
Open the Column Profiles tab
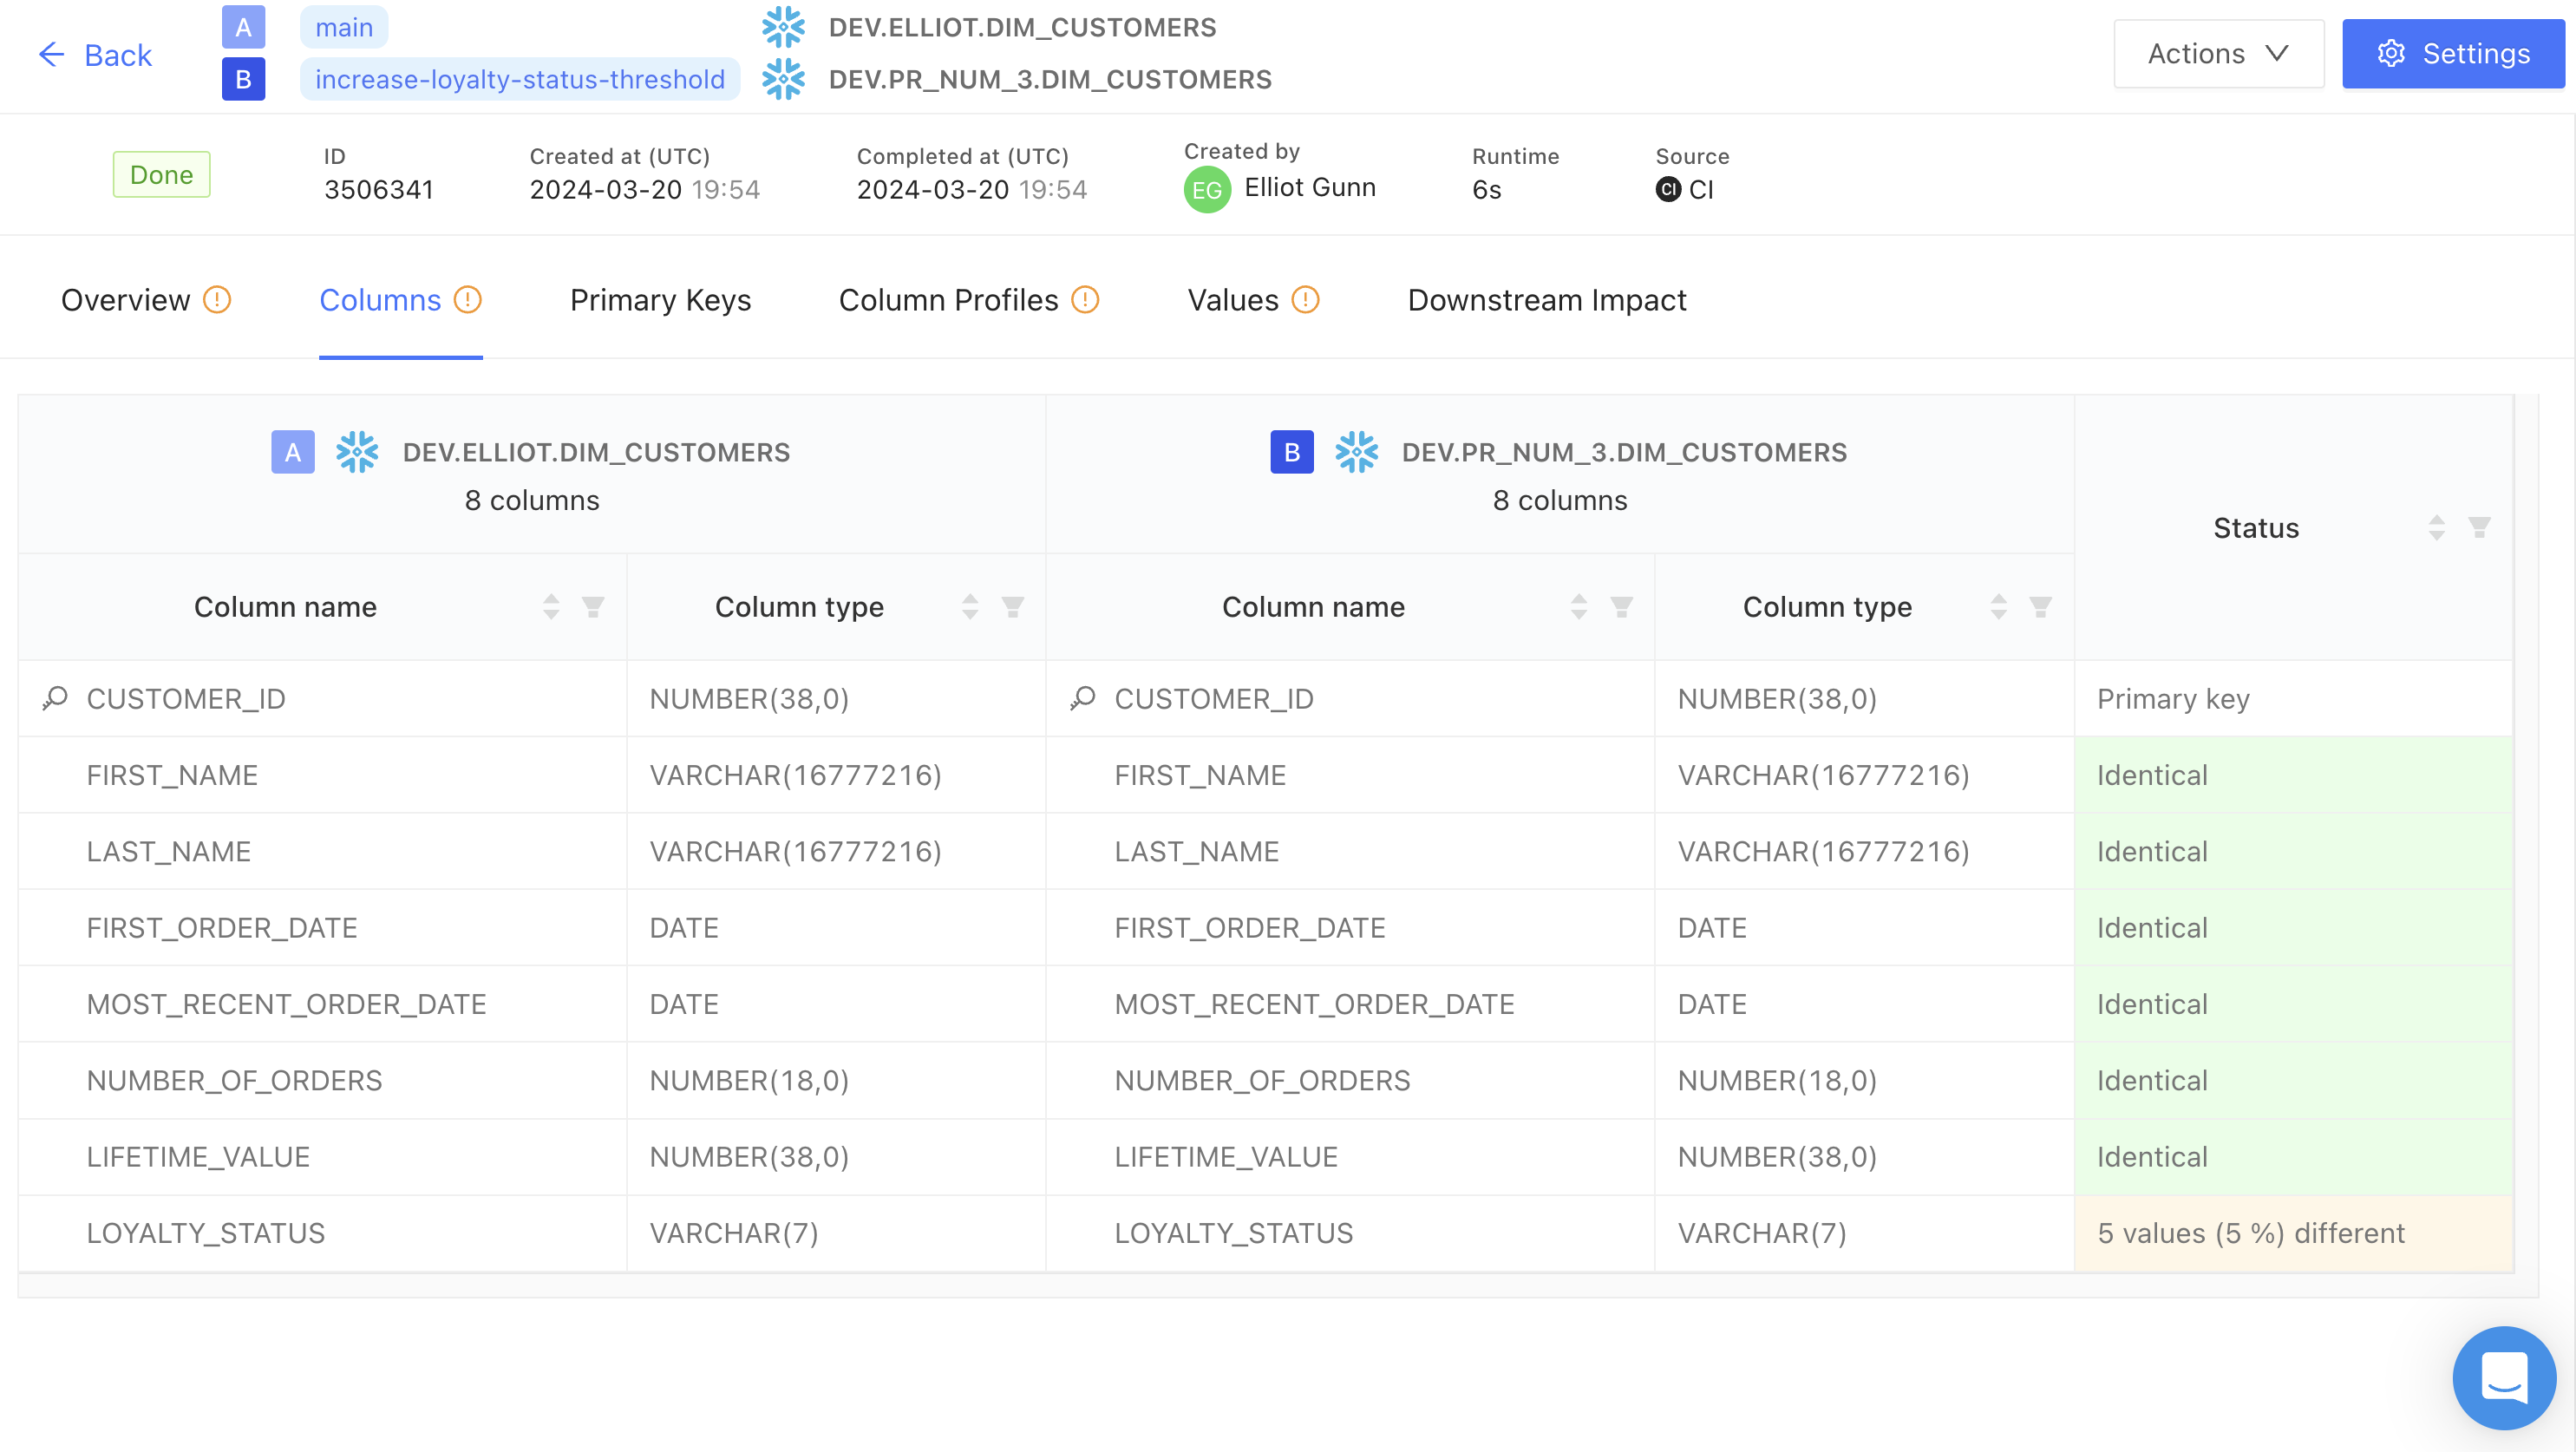point(968,300)
